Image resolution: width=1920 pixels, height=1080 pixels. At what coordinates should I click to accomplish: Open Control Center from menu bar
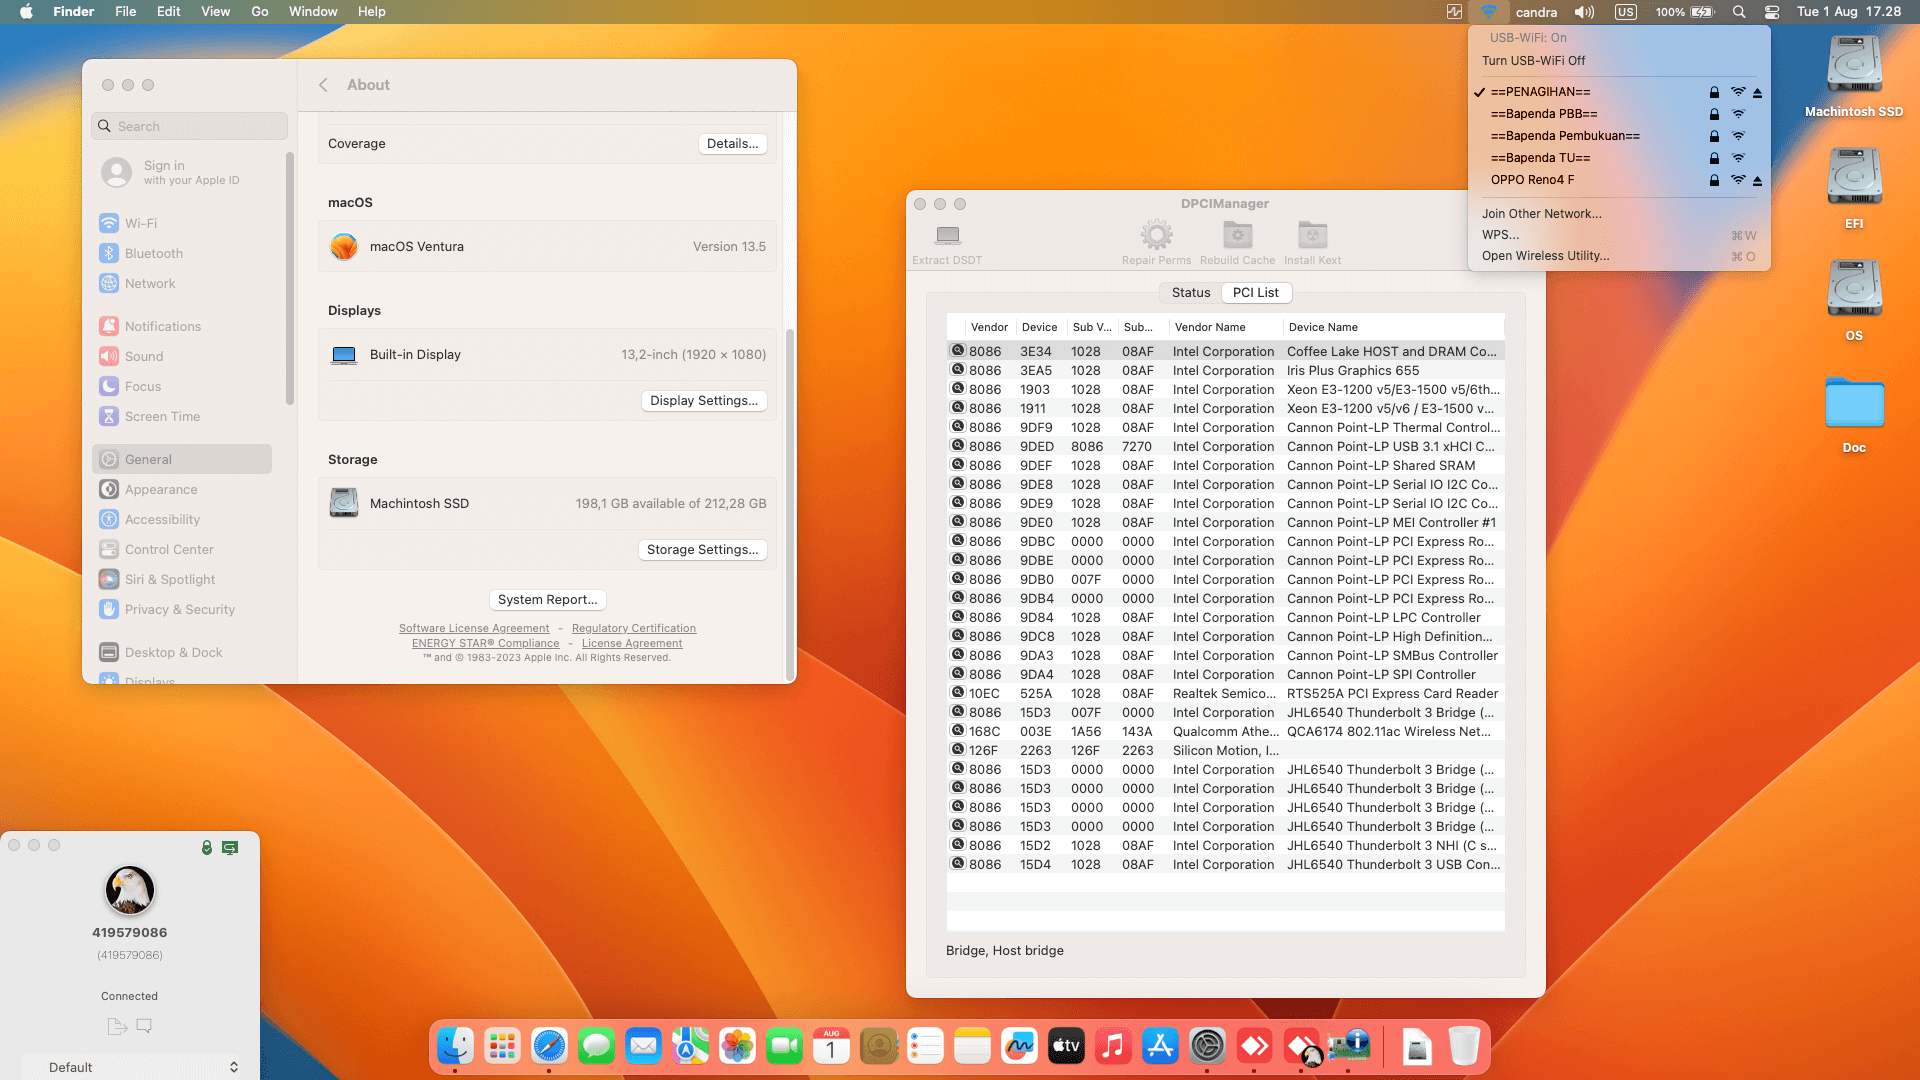[1772, 12]
